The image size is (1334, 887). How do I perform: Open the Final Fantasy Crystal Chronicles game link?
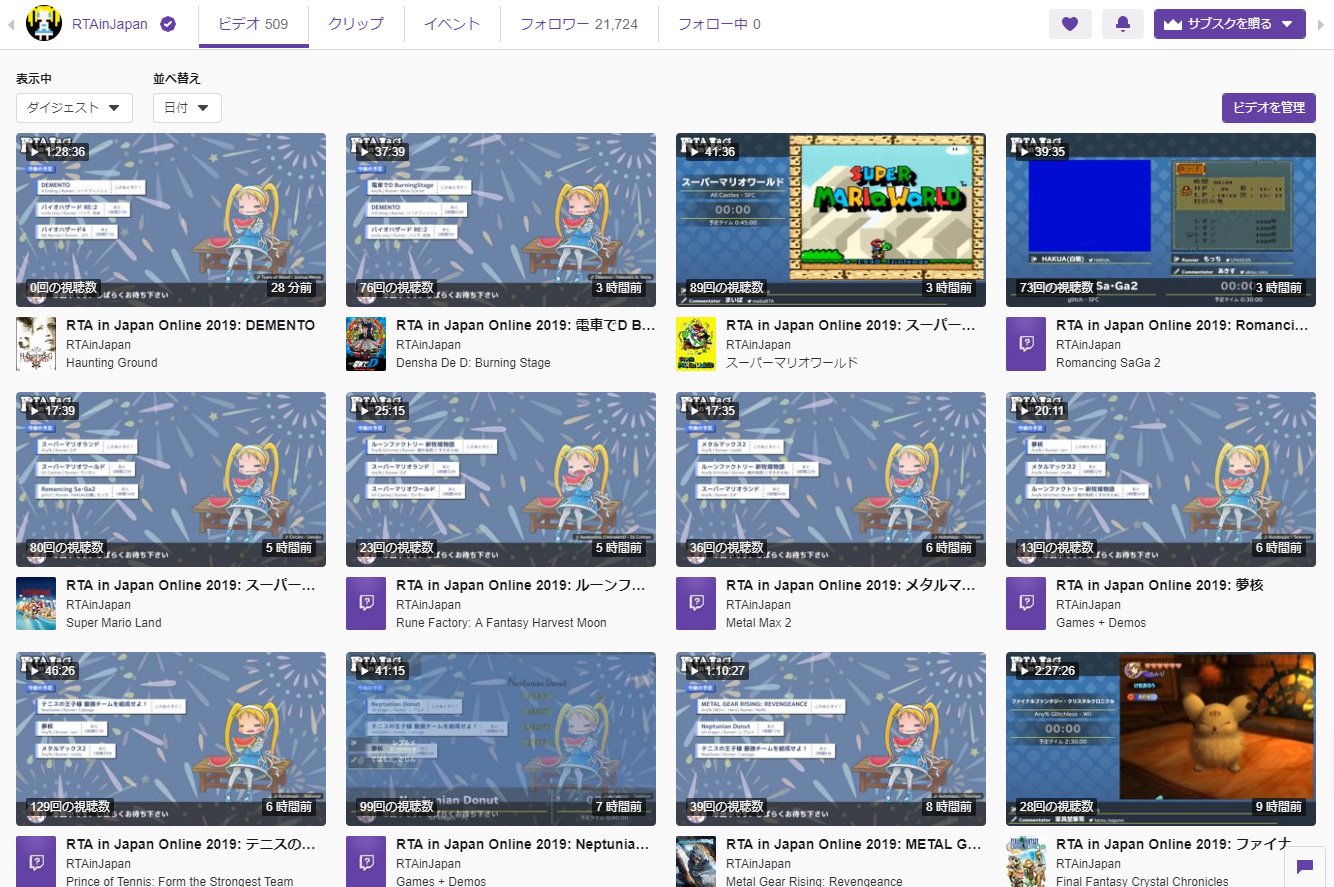[1142, 881]
